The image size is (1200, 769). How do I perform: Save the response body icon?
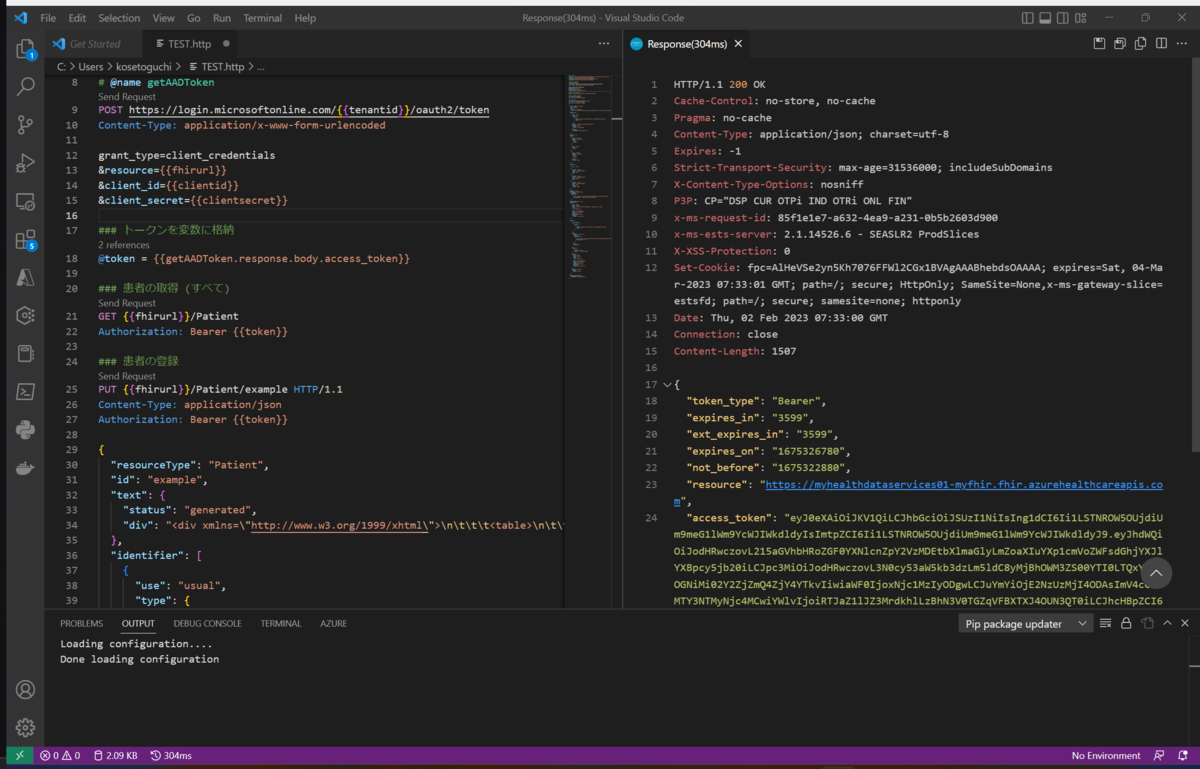1120,44
